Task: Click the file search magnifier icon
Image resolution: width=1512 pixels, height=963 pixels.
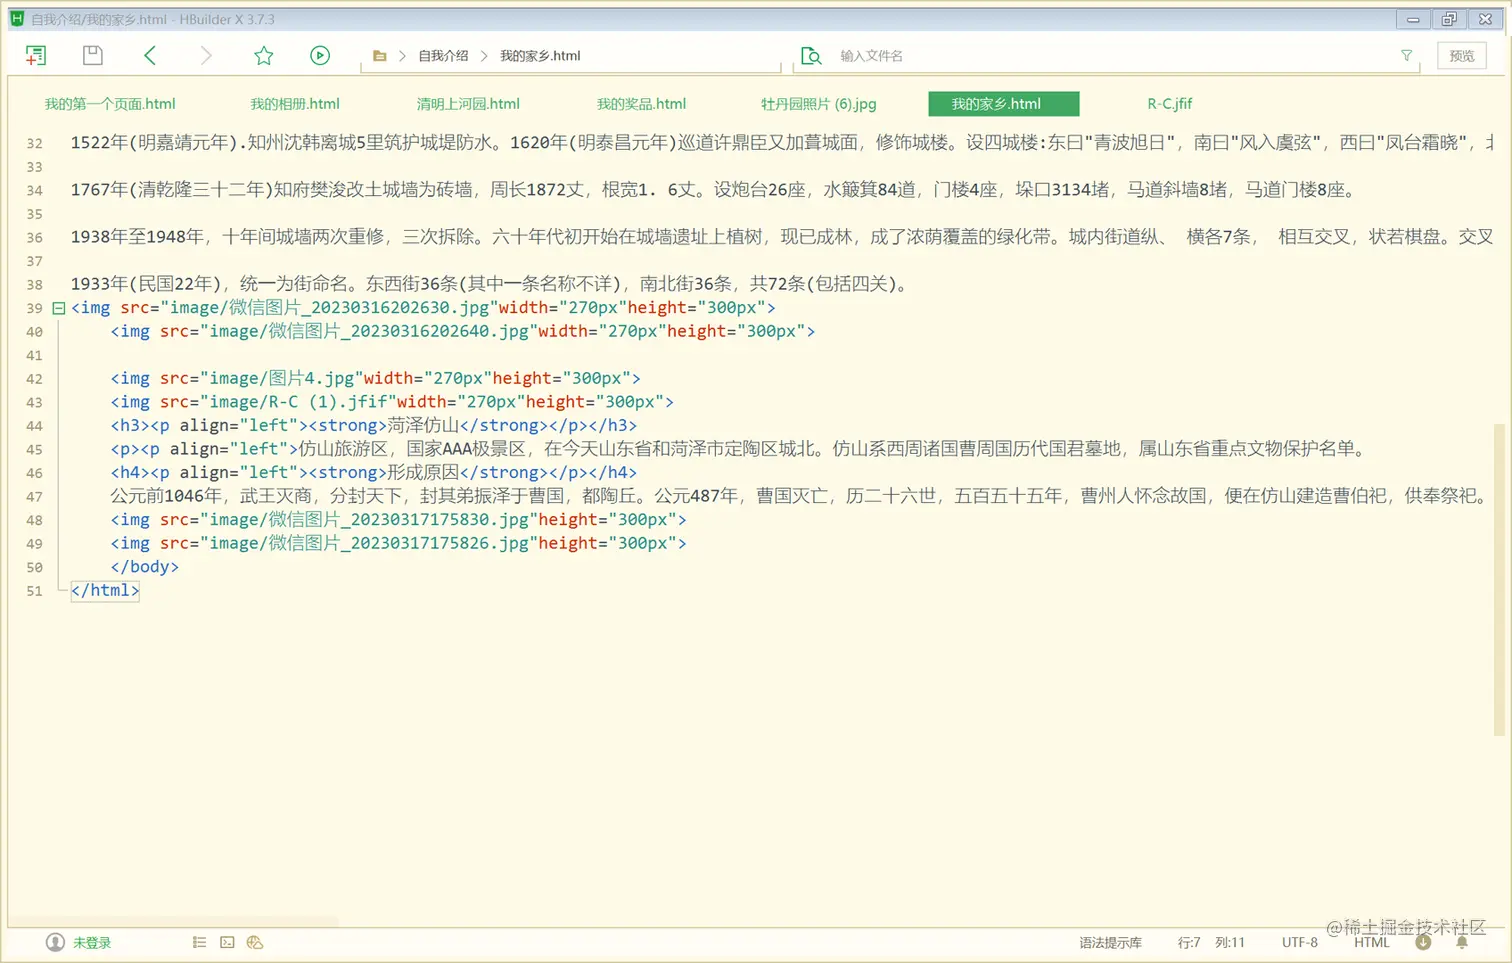Action: (x=811, y=56)
